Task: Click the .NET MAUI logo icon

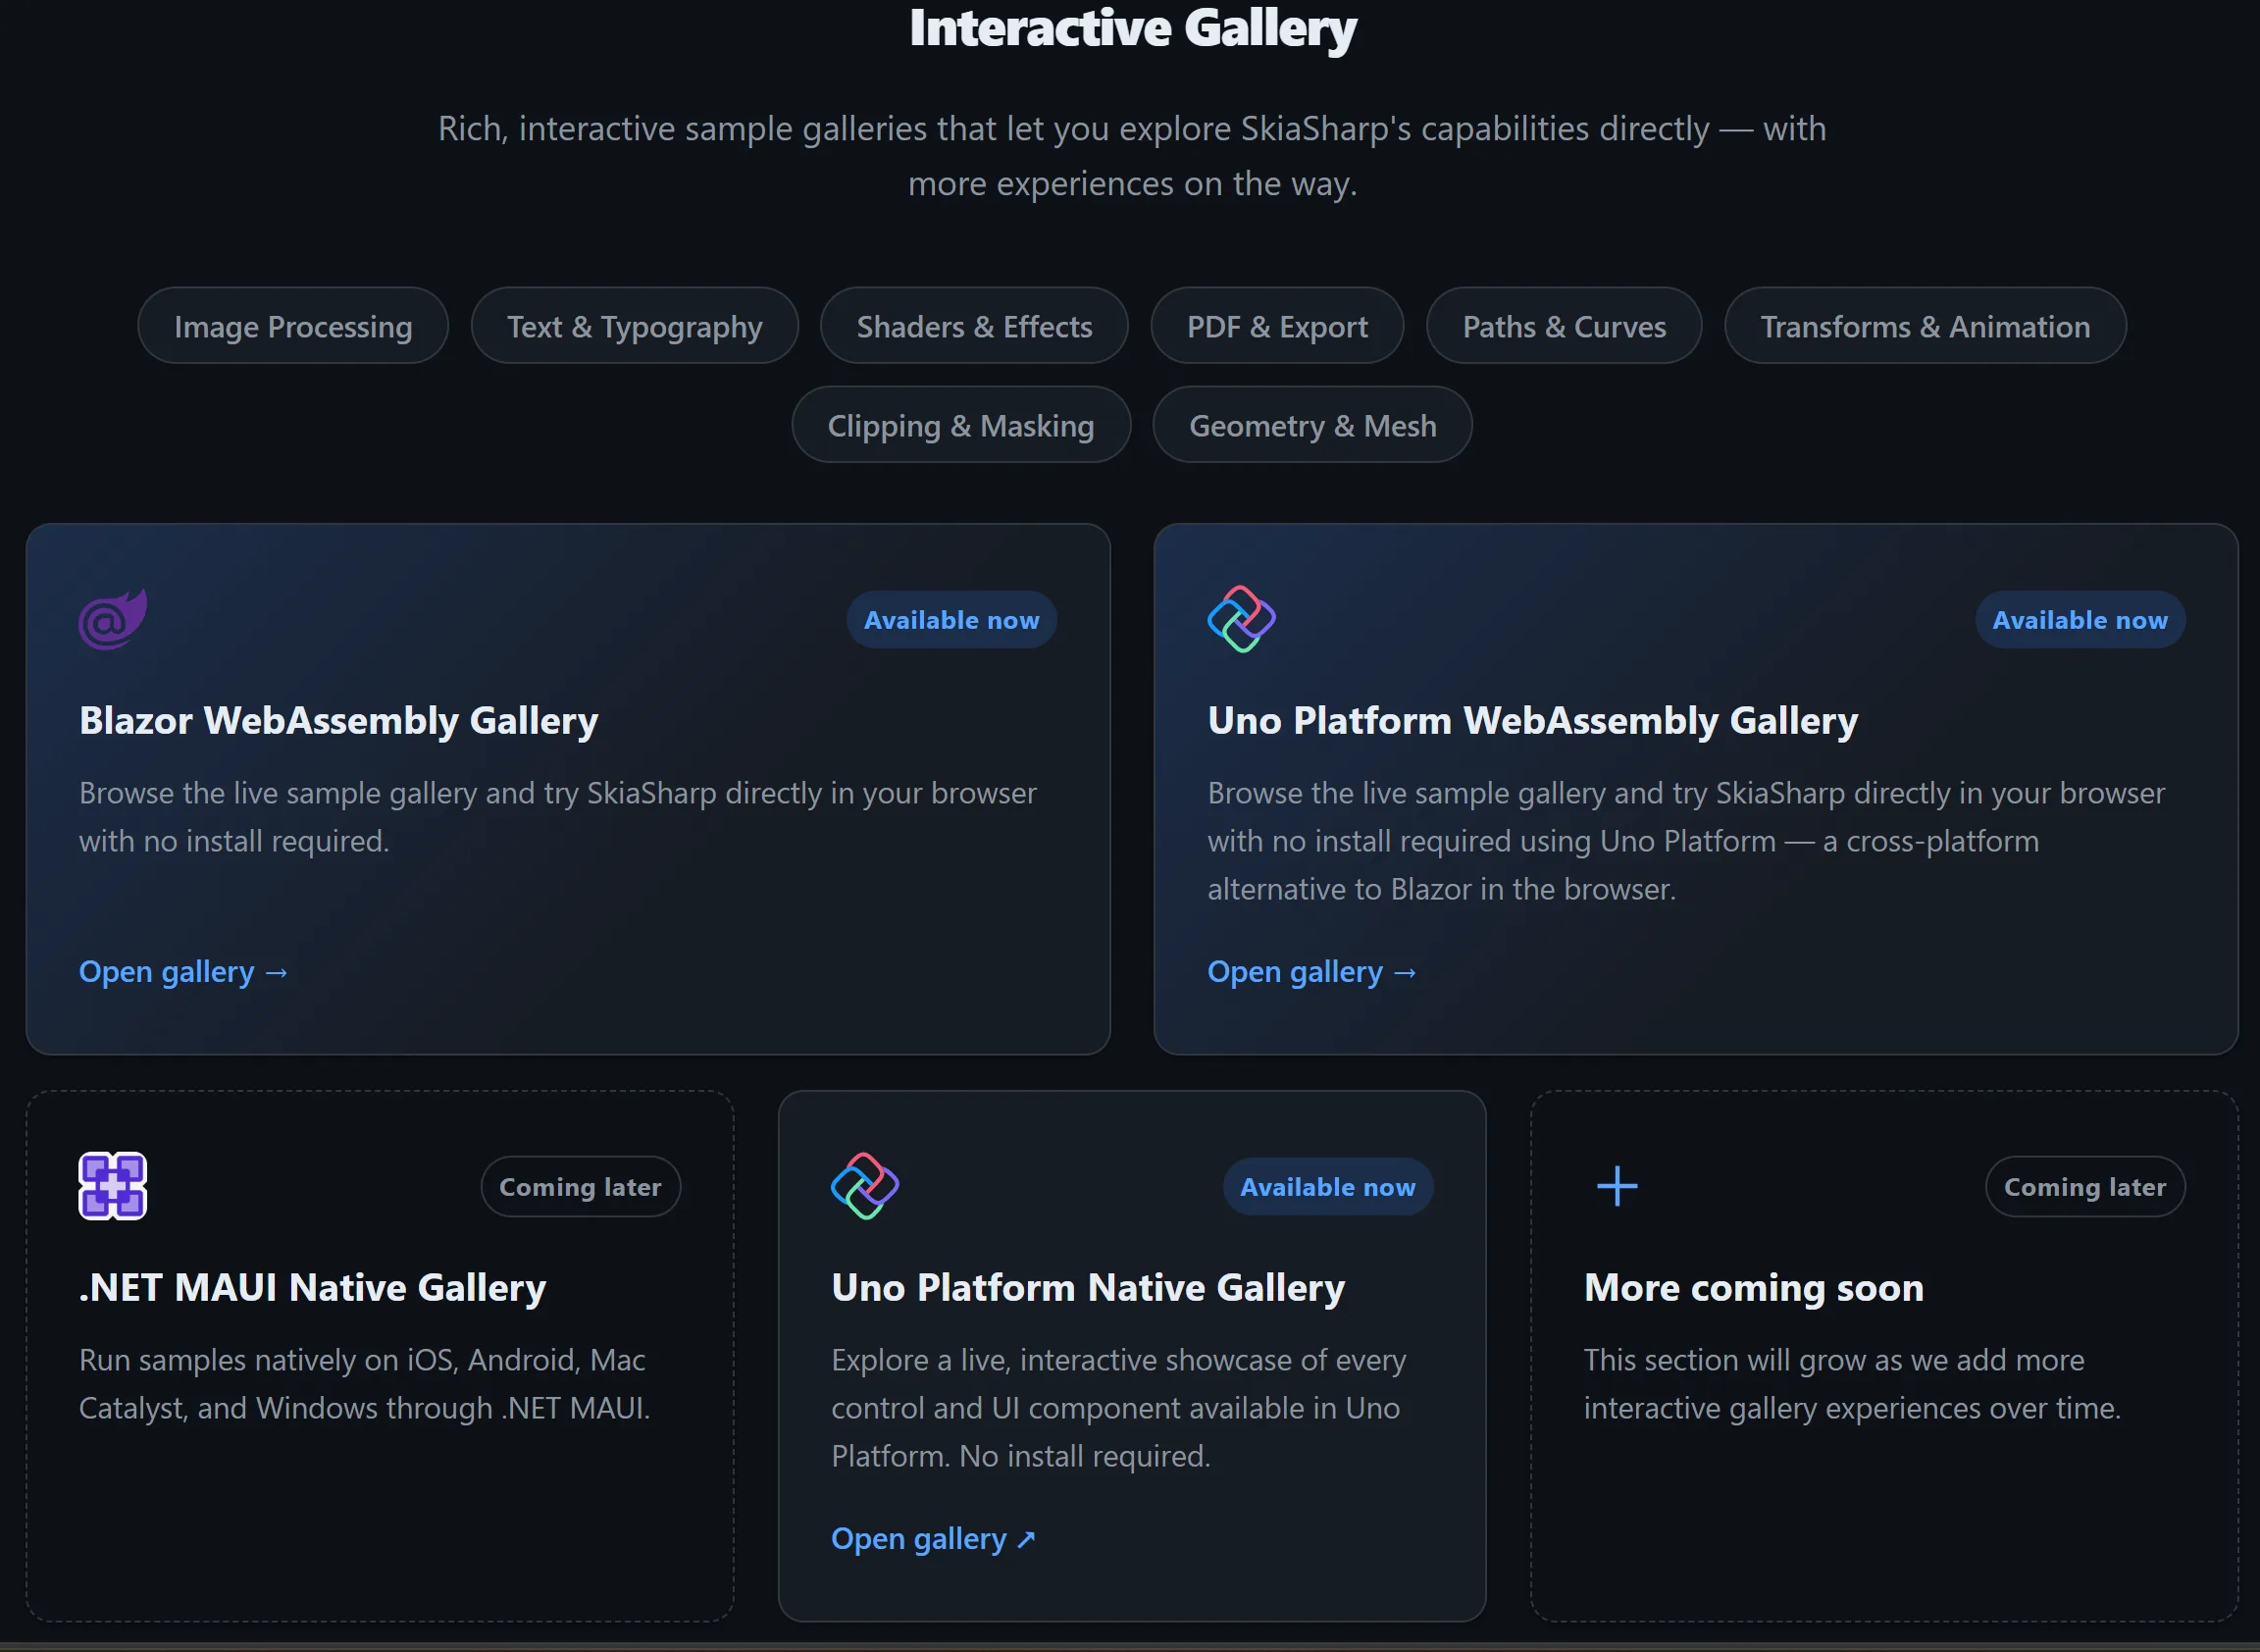Action: pos(113,1186)
